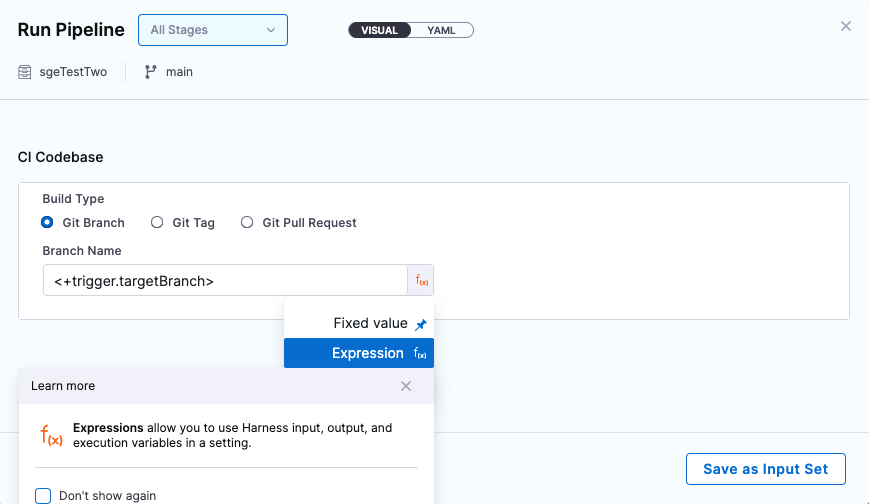Click the f(x) button beside Branch Name
This screenshot has width=869, height=504.
[421, 281]
